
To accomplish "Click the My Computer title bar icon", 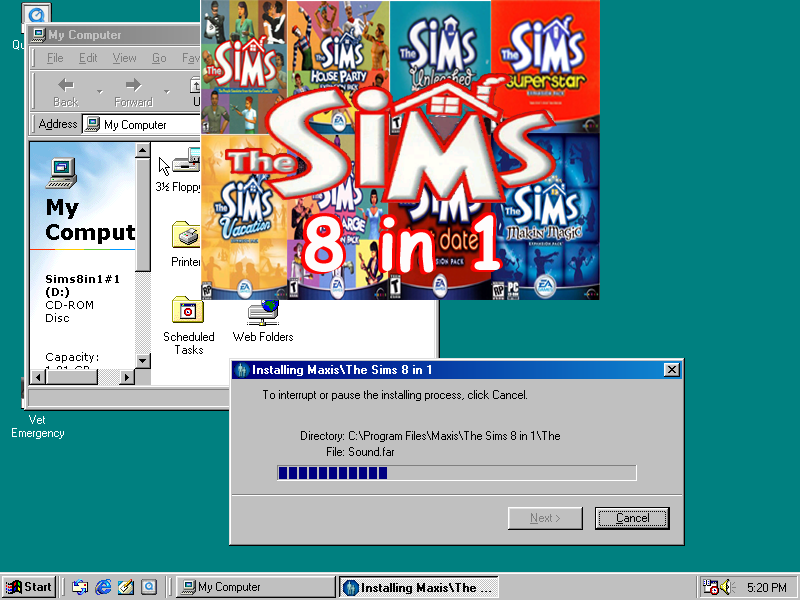I will 38,35.
